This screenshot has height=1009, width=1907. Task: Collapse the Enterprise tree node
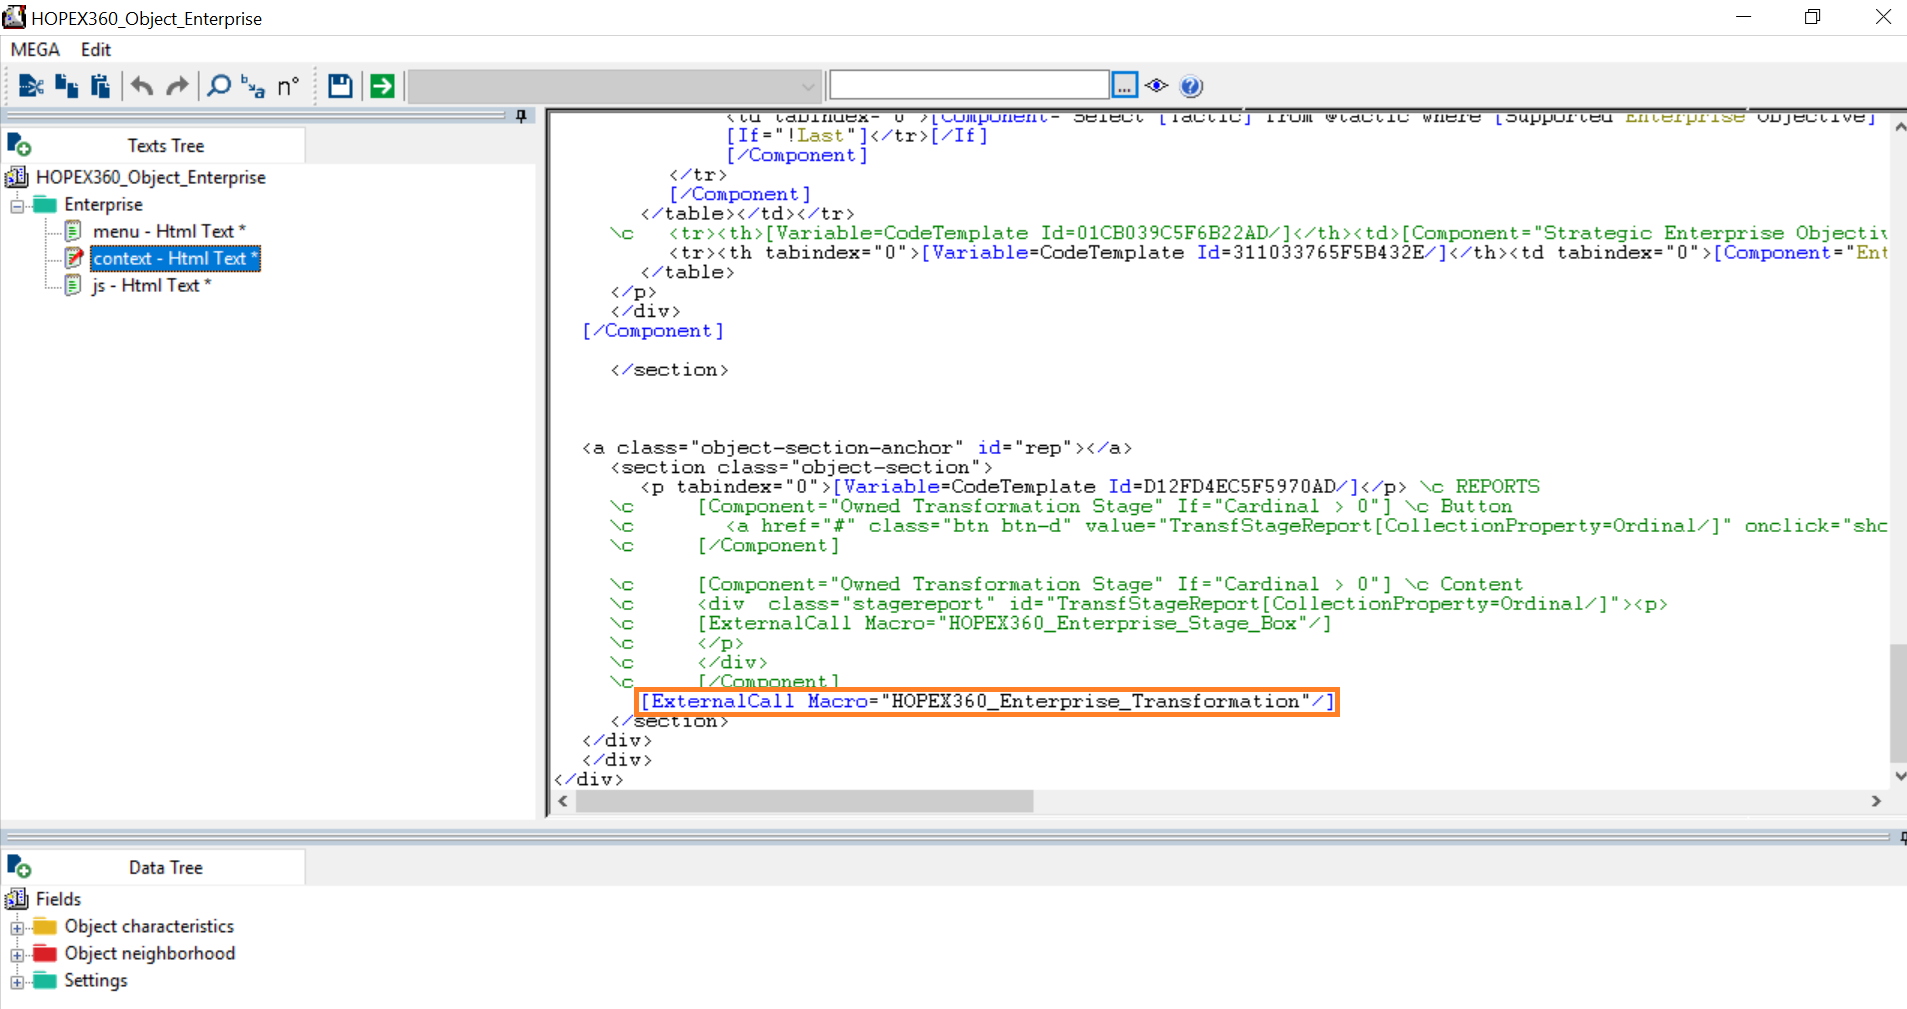pyautogui.click(x=16, y=204)
